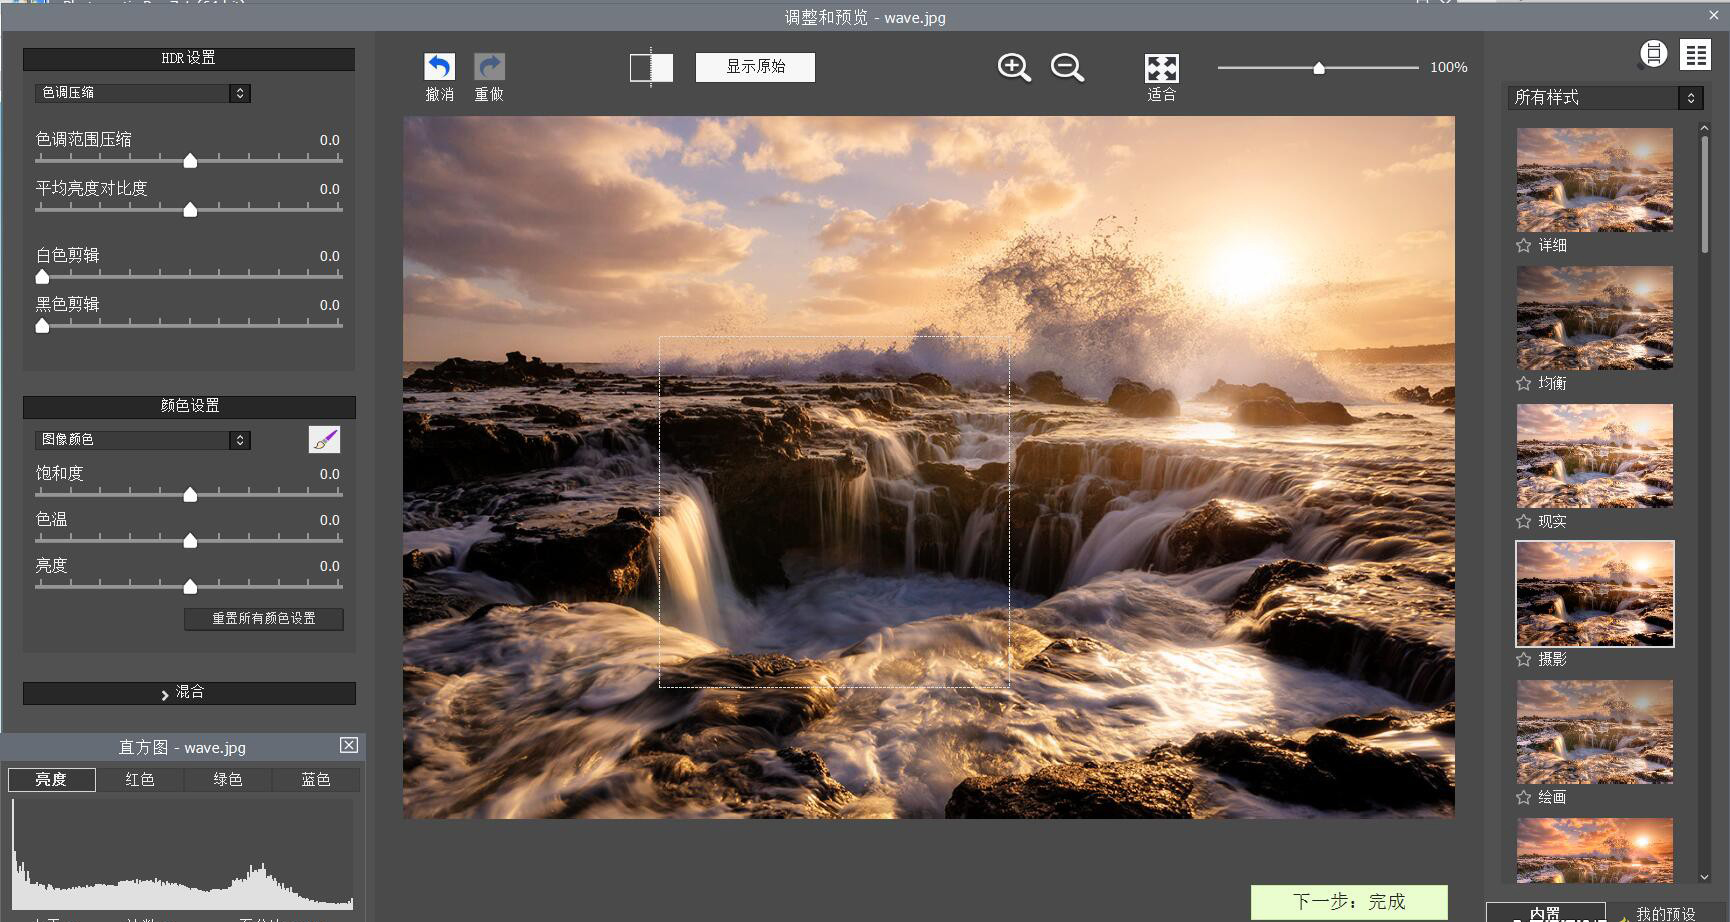Screen dimensions: 1730x922
Task: Click the 重做 (redo) icon
Action: click(x=489, y=65)
